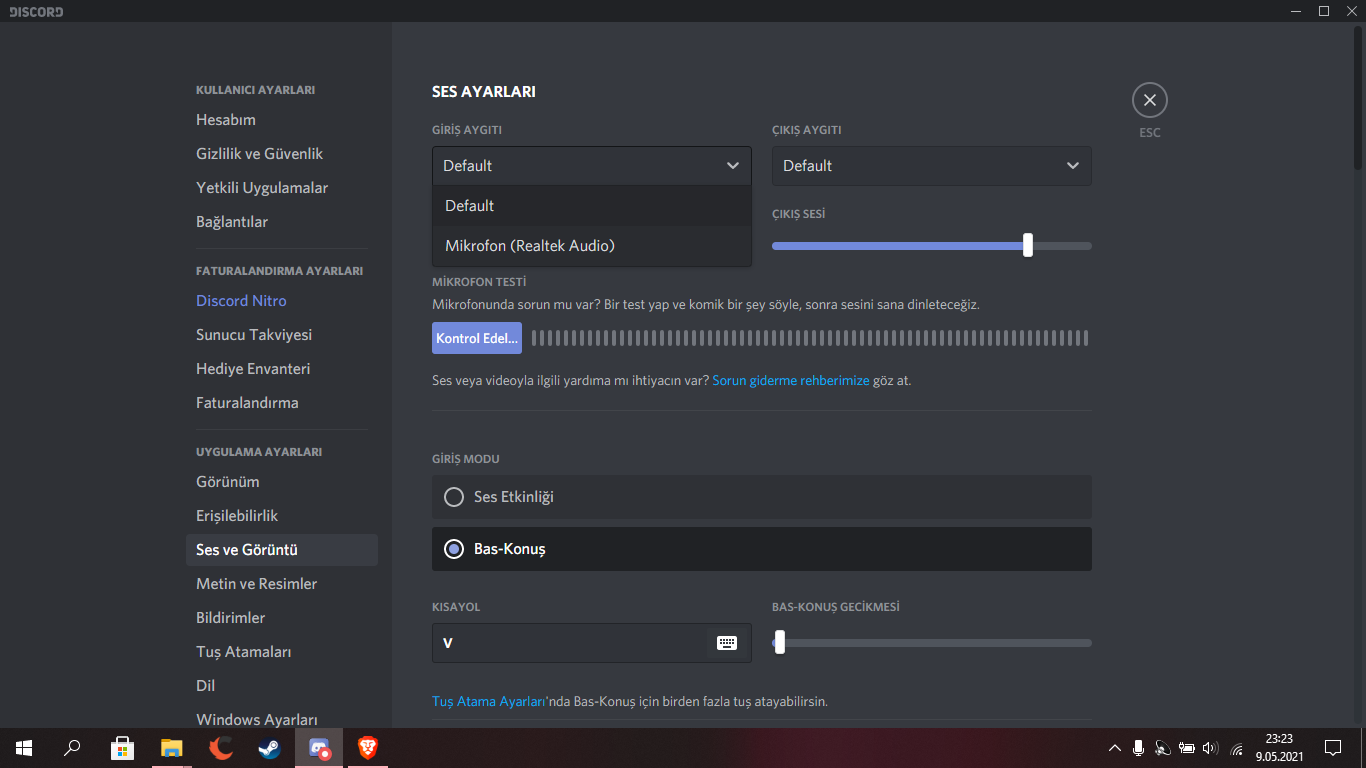Open the orange crescent app on the taskbar
The image size is (1366, 768).
(x=221, y=748)
